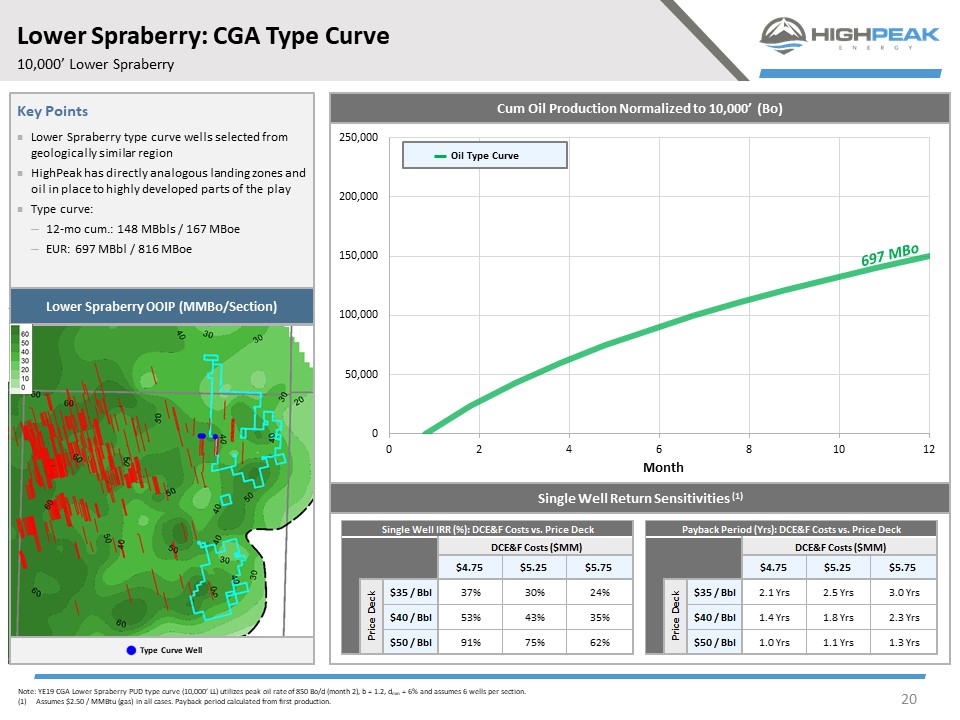Click the blue Type Curve Well legend dot
The height and width of the screenshot is (720, 960).
point(131,651)
